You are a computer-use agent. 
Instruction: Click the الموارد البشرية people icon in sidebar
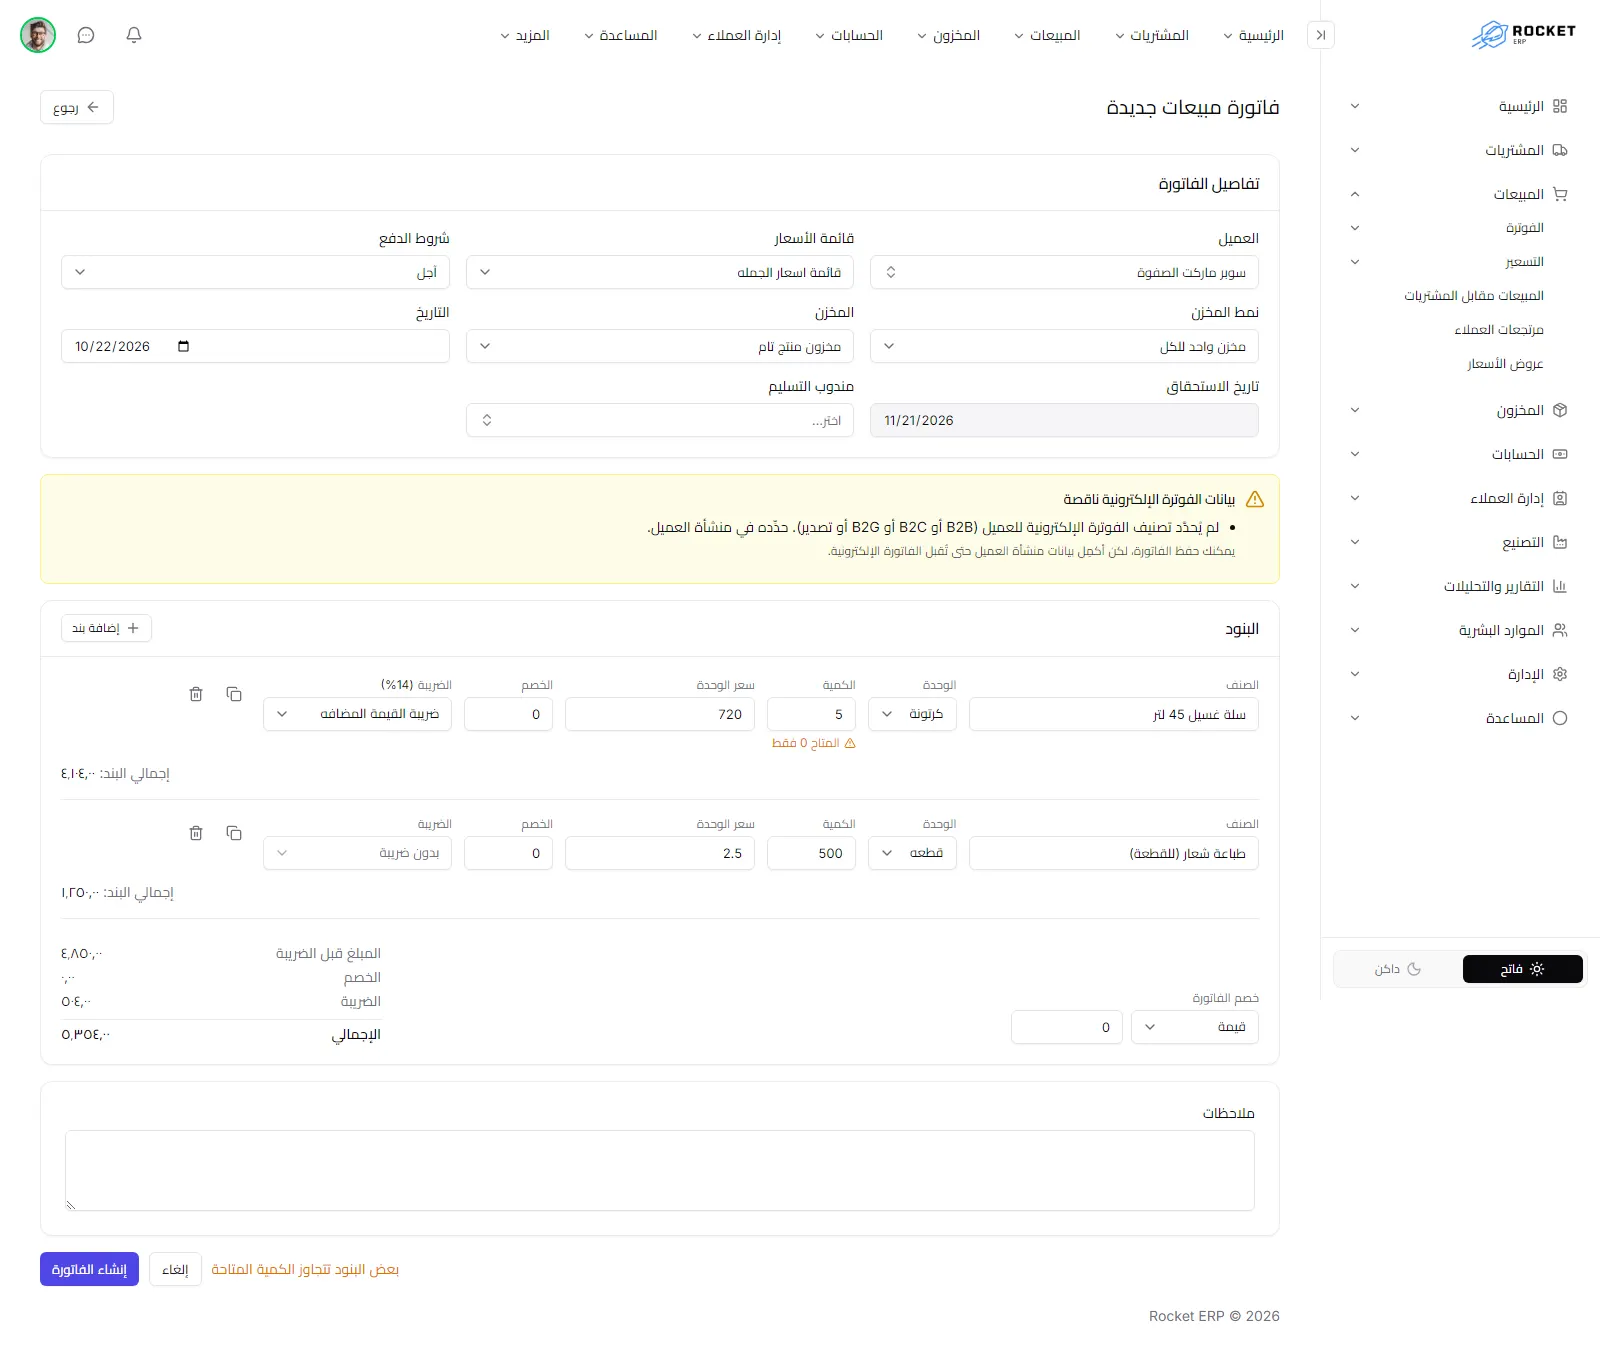[x=1560, y=630]
